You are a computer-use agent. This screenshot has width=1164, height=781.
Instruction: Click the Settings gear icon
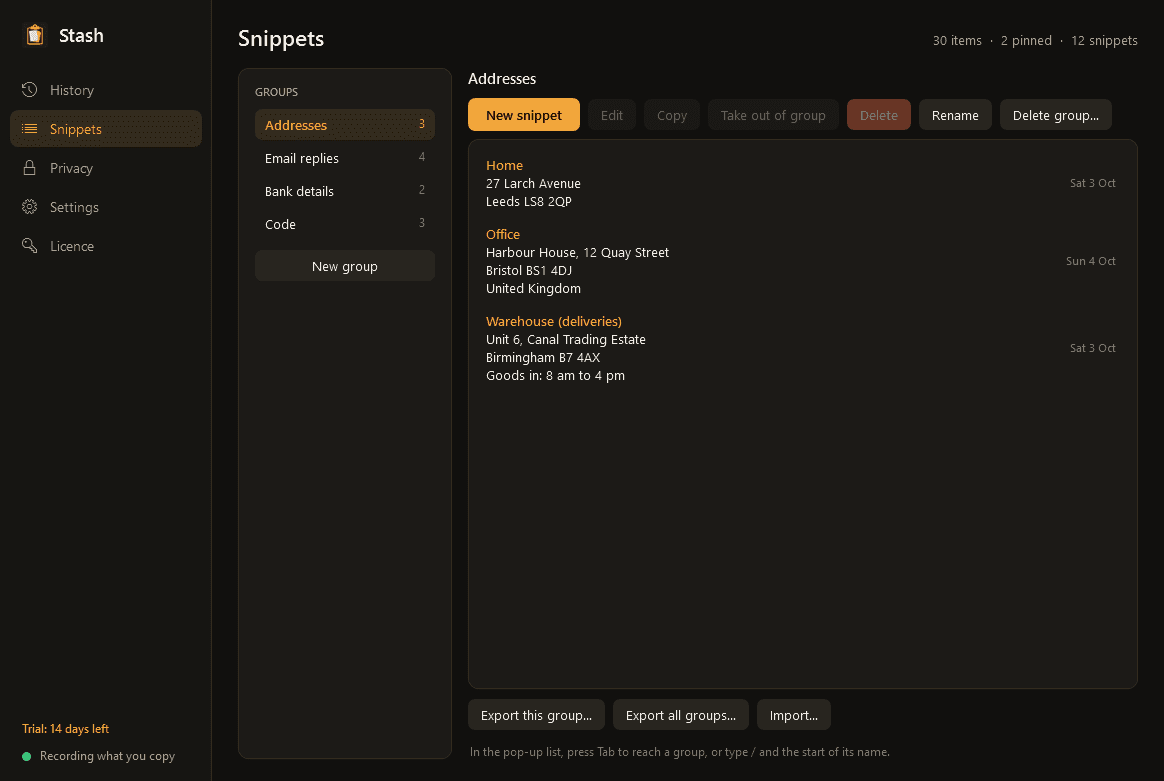[x=30, y=207]
